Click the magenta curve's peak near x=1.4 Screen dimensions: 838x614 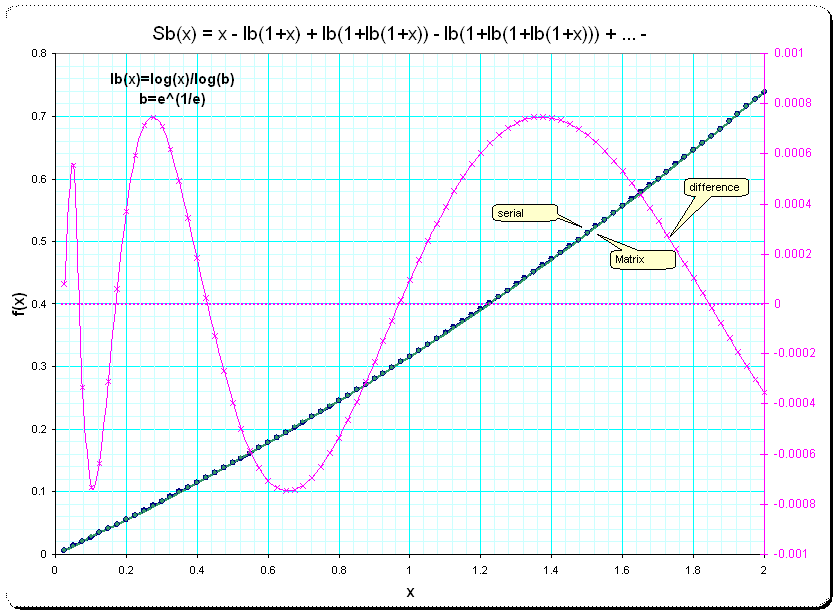[x=540, y=116]
